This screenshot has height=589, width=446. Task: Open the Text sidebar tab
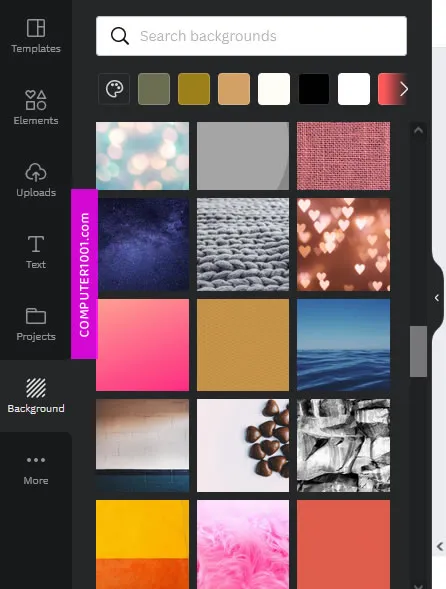[x=36, y=252]
